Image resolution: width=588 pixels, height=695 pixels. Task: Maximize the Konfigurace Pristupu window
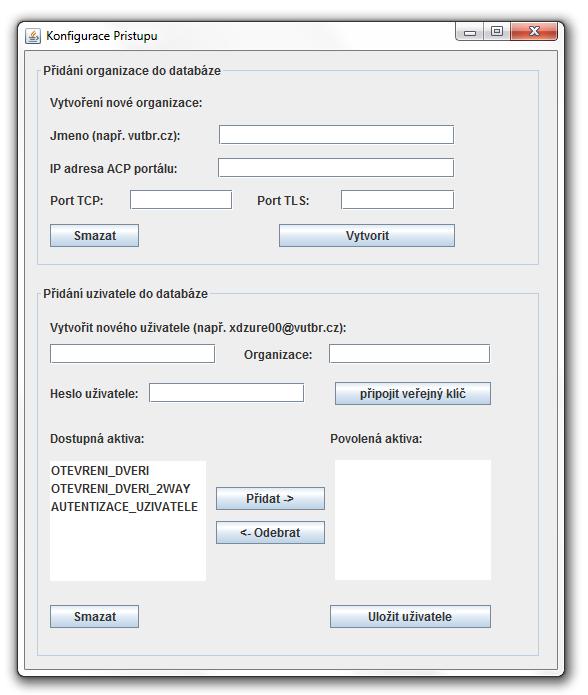[497, 31]
